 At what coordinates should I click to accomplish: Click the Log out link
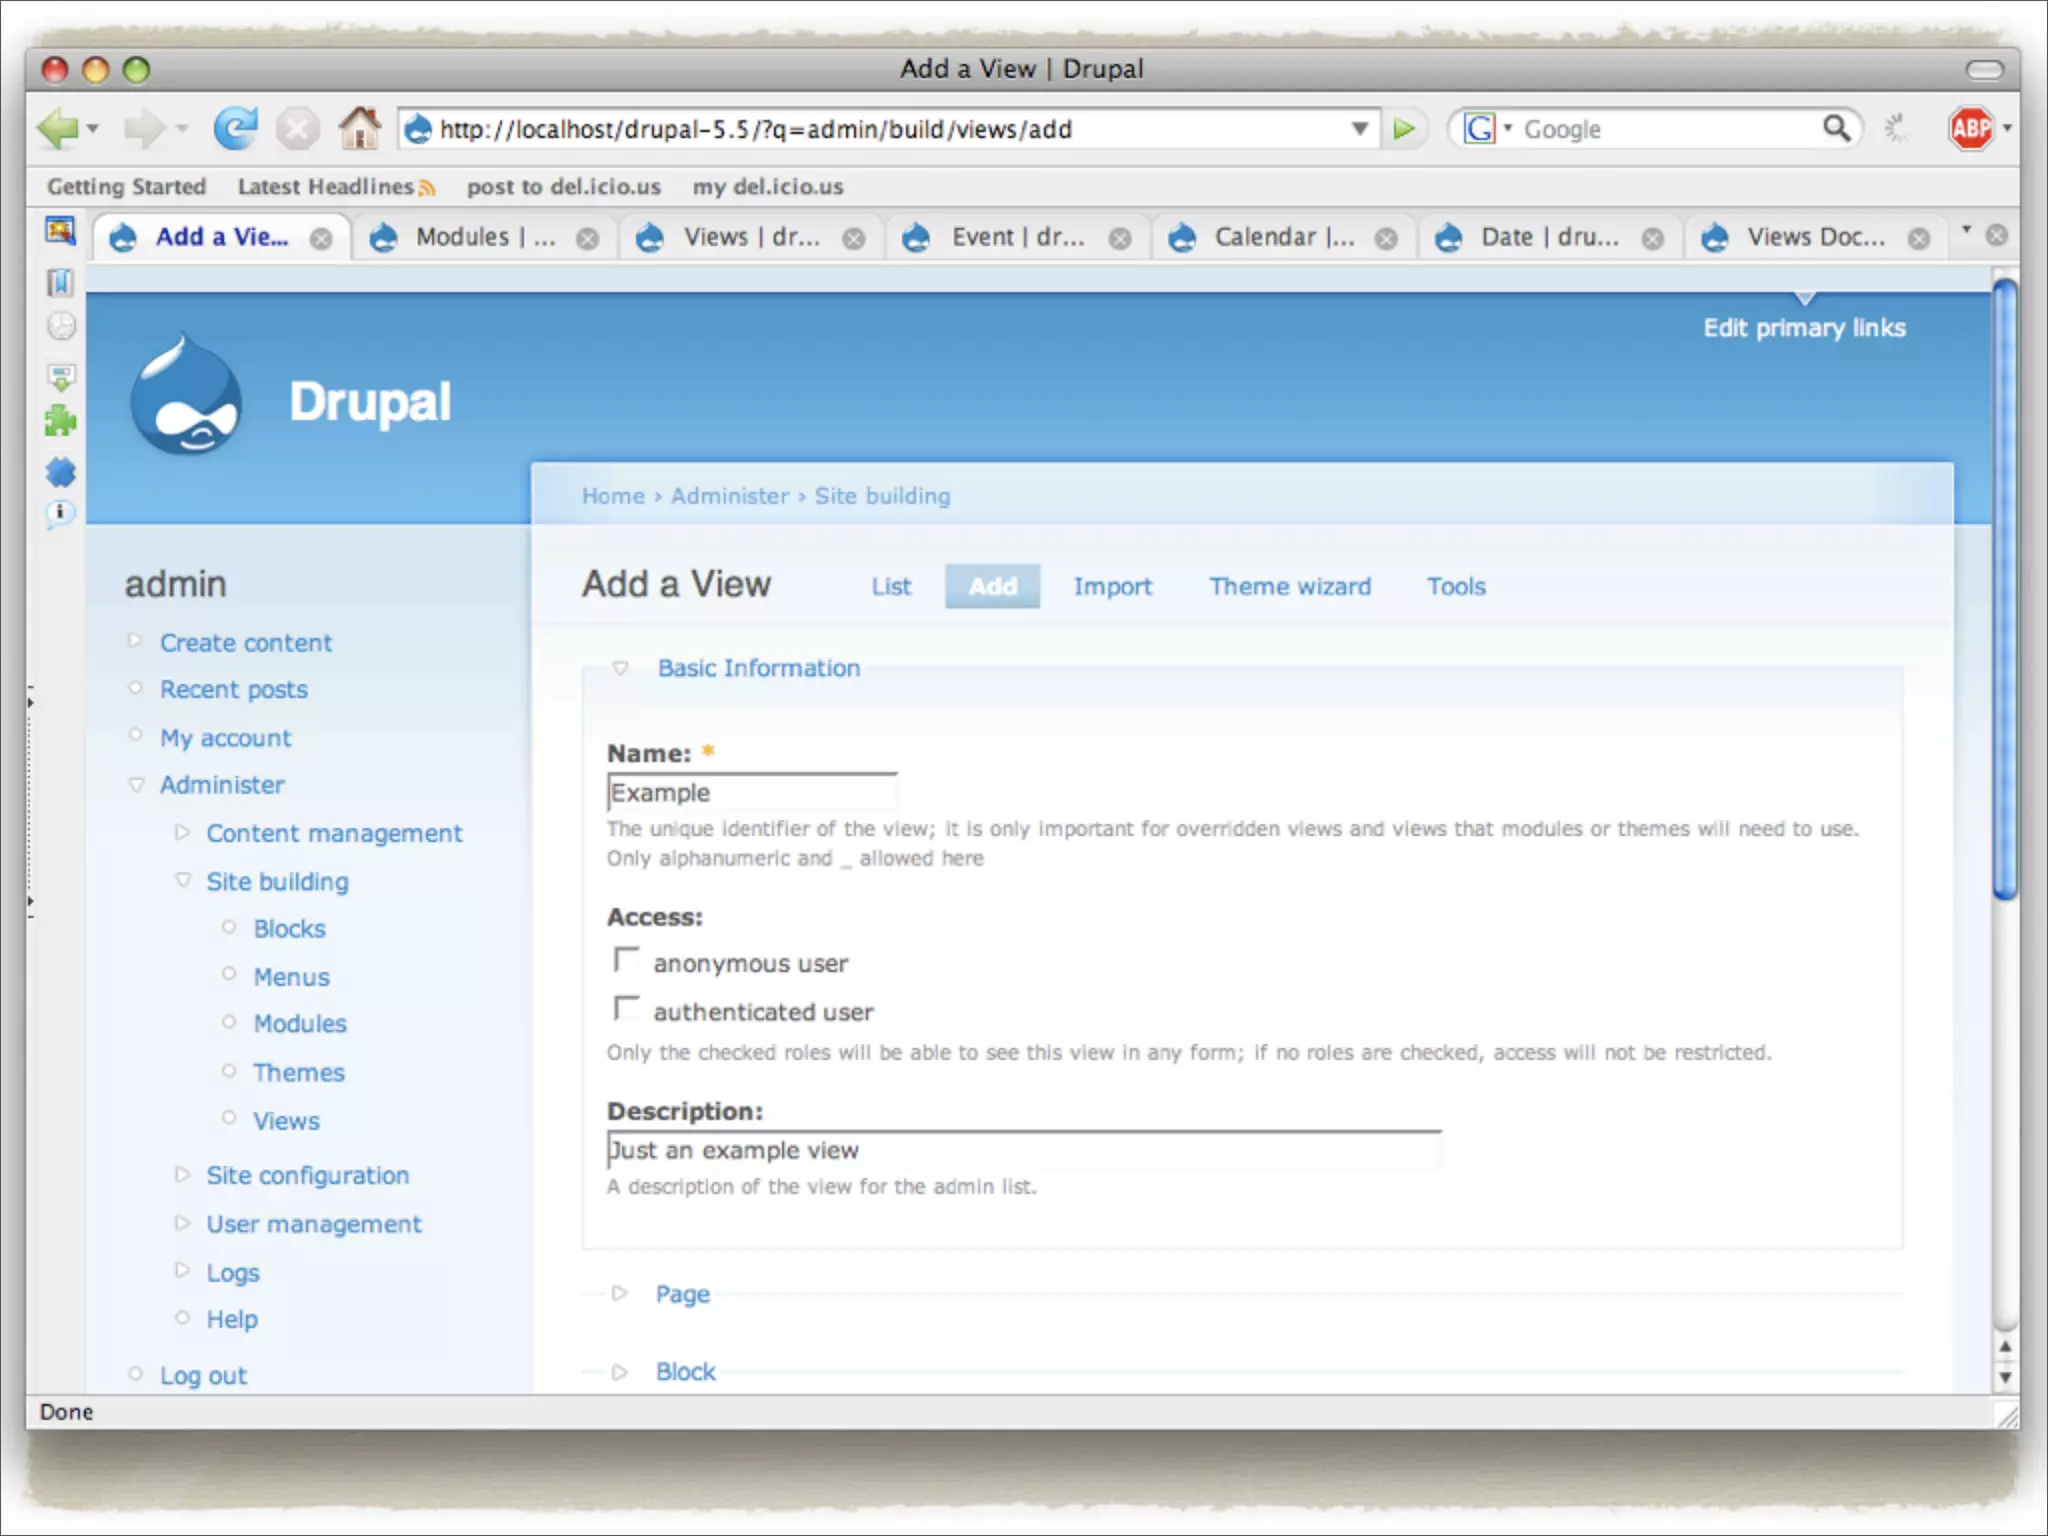point(203,1376)
